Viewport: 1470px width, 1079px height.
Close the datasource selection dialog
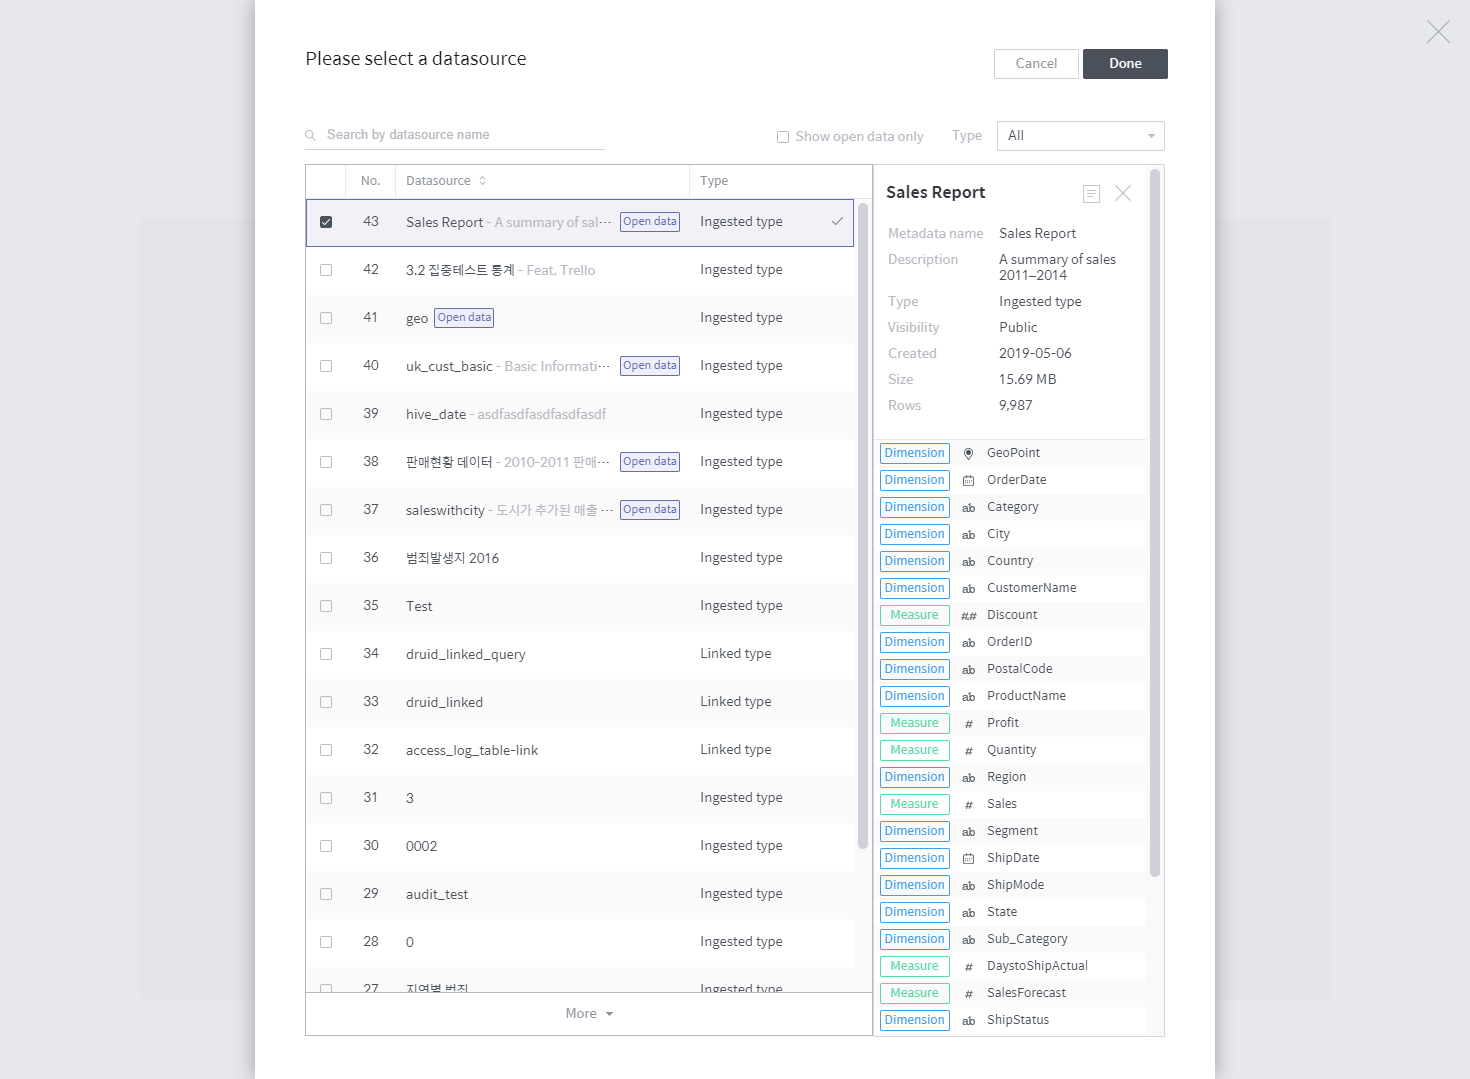tap(1438, 32)
